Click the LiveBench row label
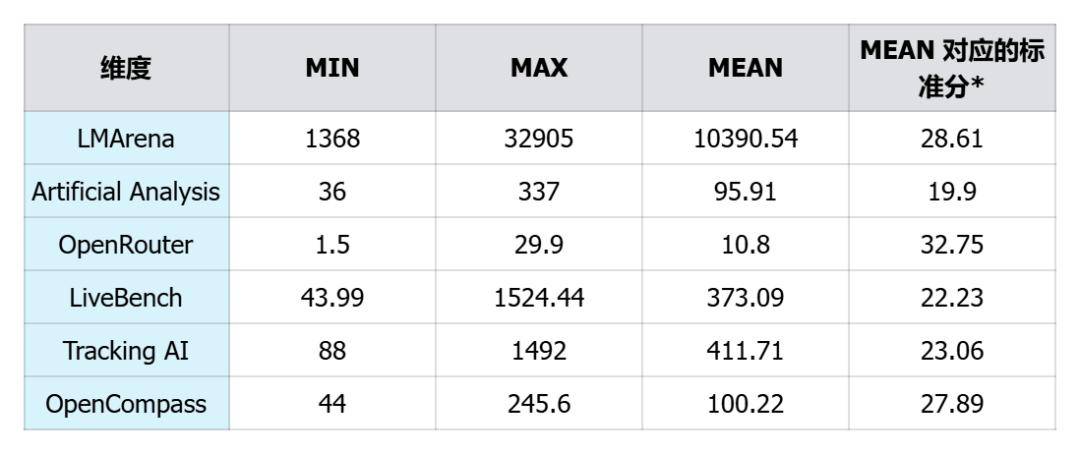Image resolution: width=1080 pixels, height=454 pixels. 126,298
